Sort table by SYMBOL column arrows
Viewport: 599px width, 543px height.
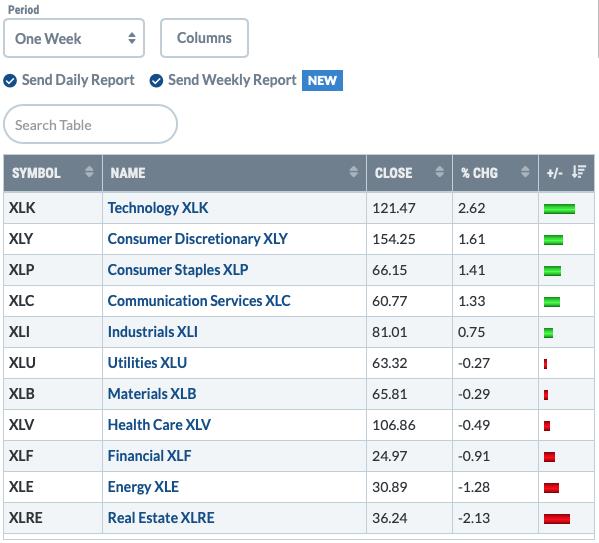[x=89, y=172]
